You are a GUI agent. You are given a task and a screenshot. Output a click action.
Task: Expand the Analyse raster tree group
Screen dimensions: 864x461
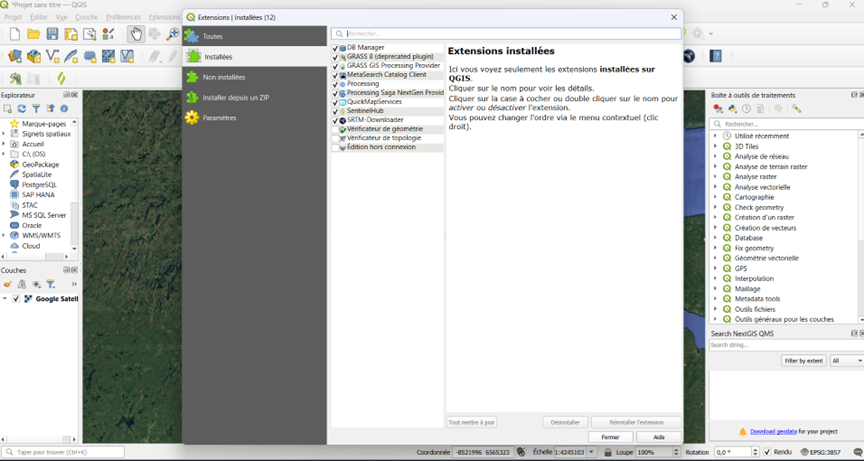pos(716,177)
